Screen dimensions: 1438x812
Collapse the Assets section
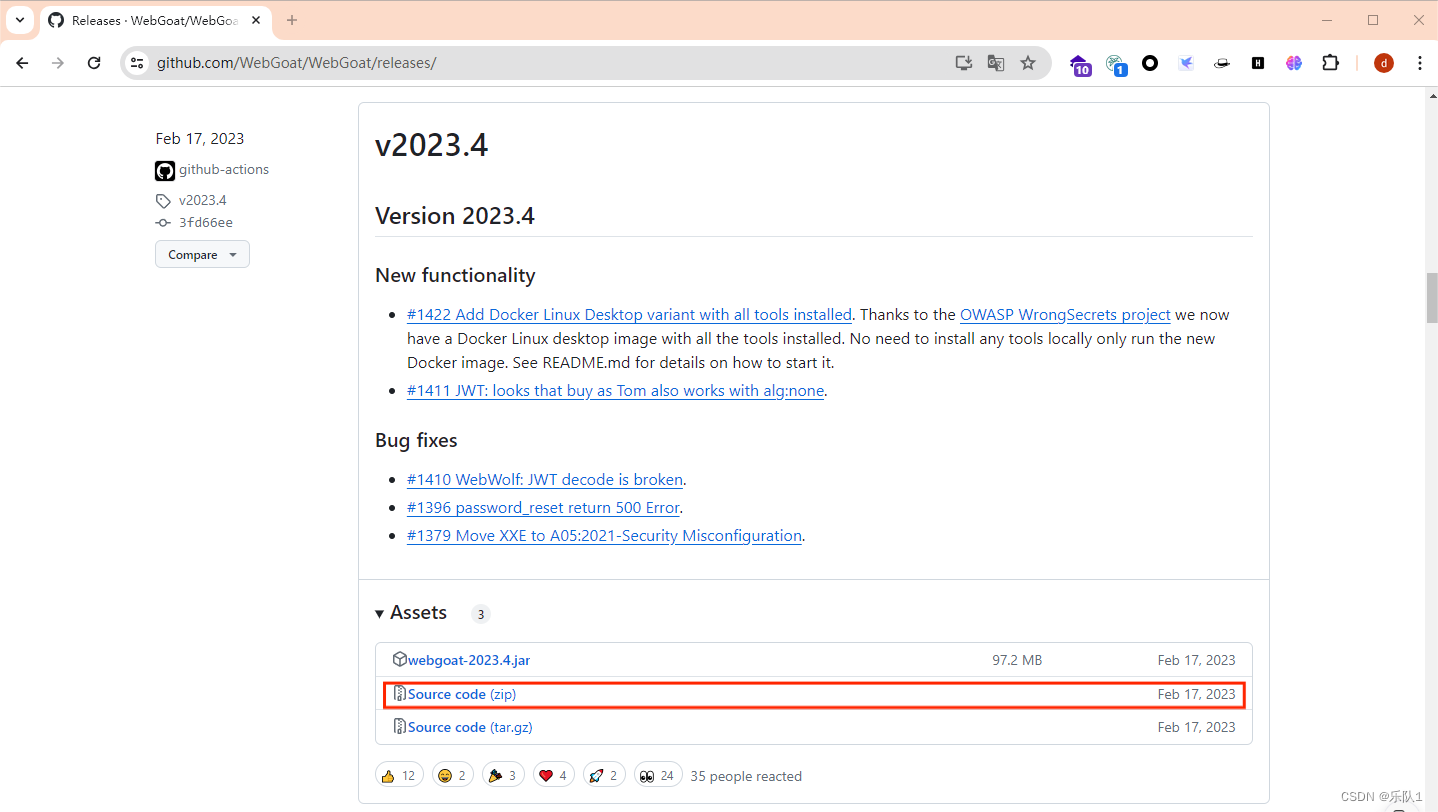click(411, 613)
